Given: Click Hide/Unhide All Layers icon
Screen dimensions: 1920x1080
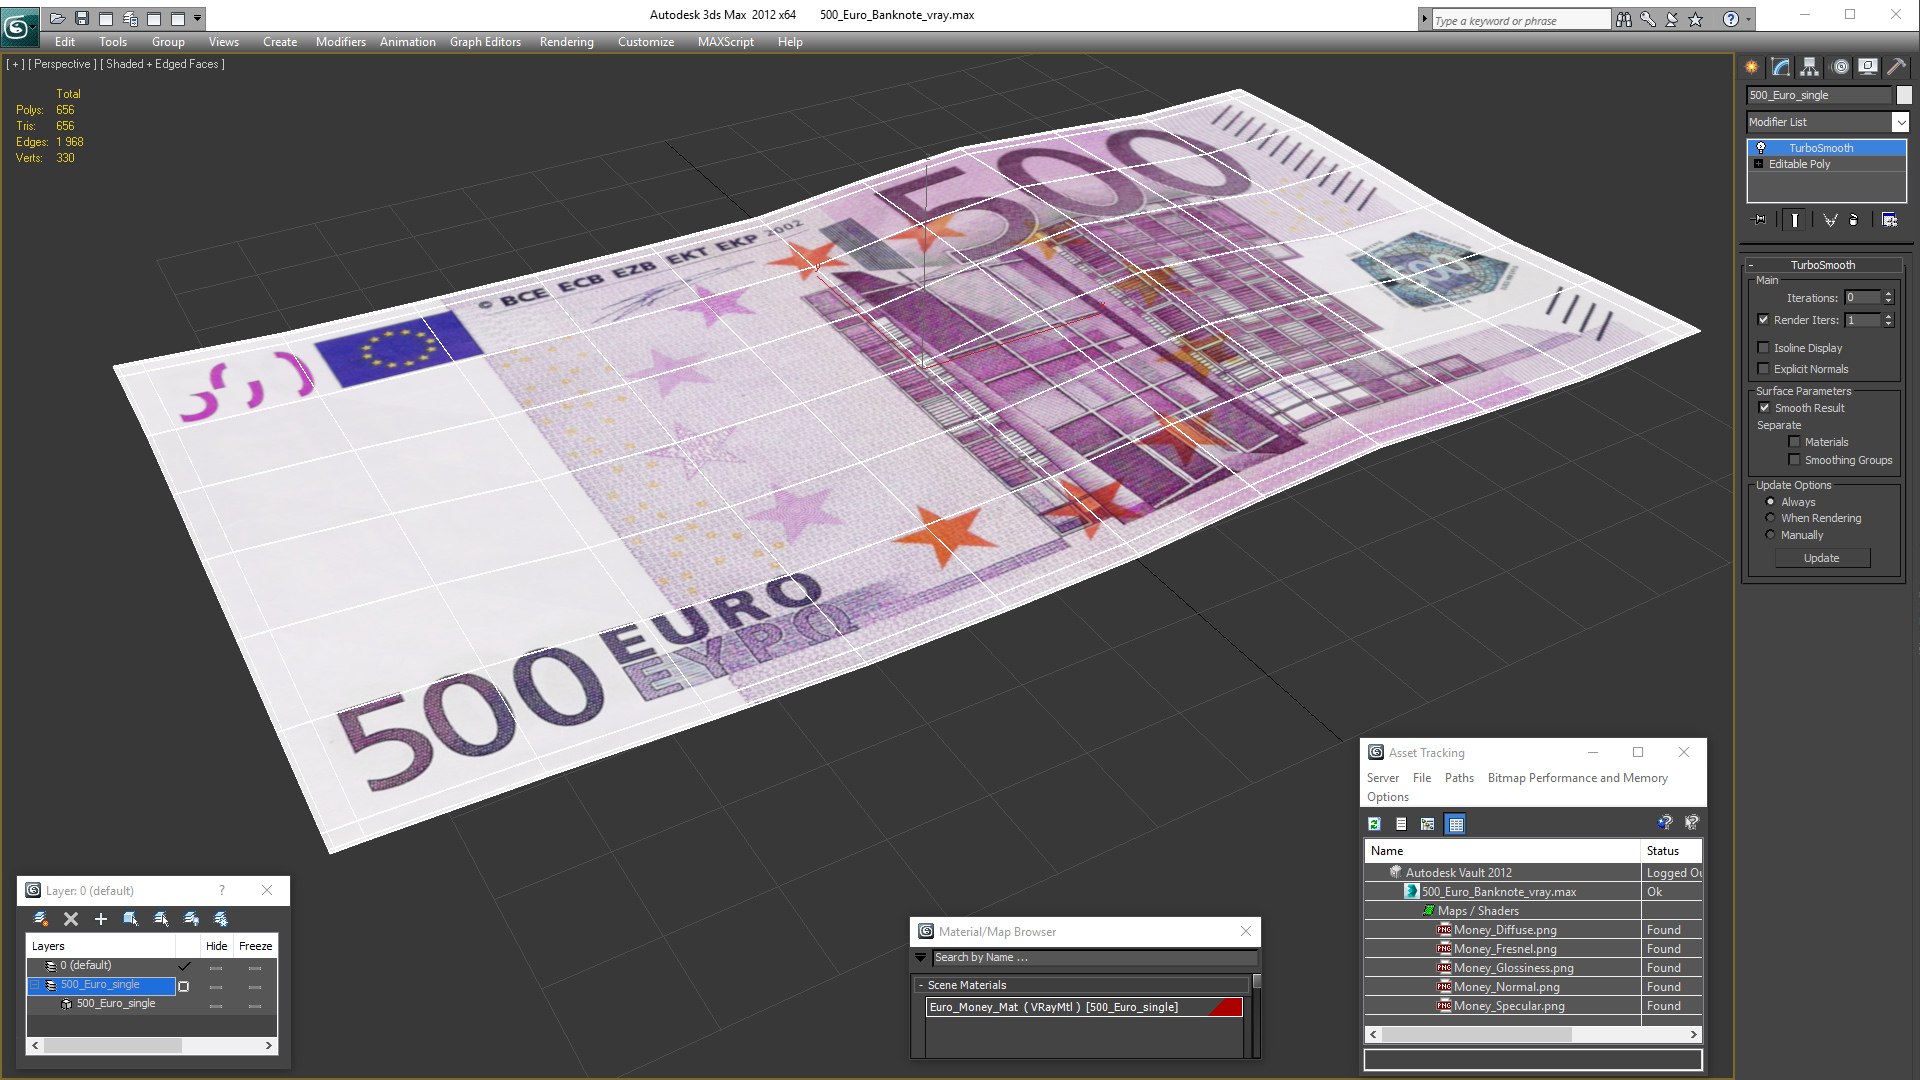Looking at the screenshot, I should point(191,919).
